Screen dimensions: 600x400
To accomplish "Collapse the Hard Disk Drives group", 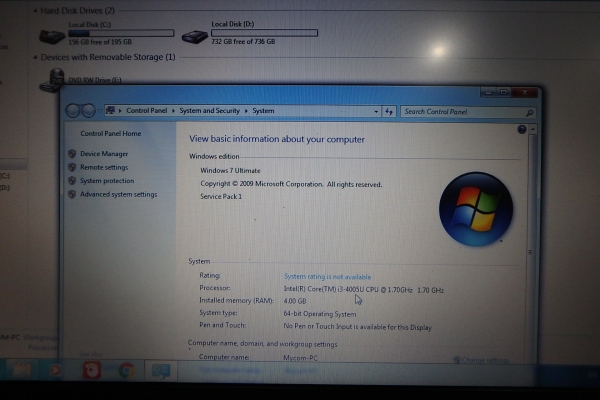I will [35, 11].
